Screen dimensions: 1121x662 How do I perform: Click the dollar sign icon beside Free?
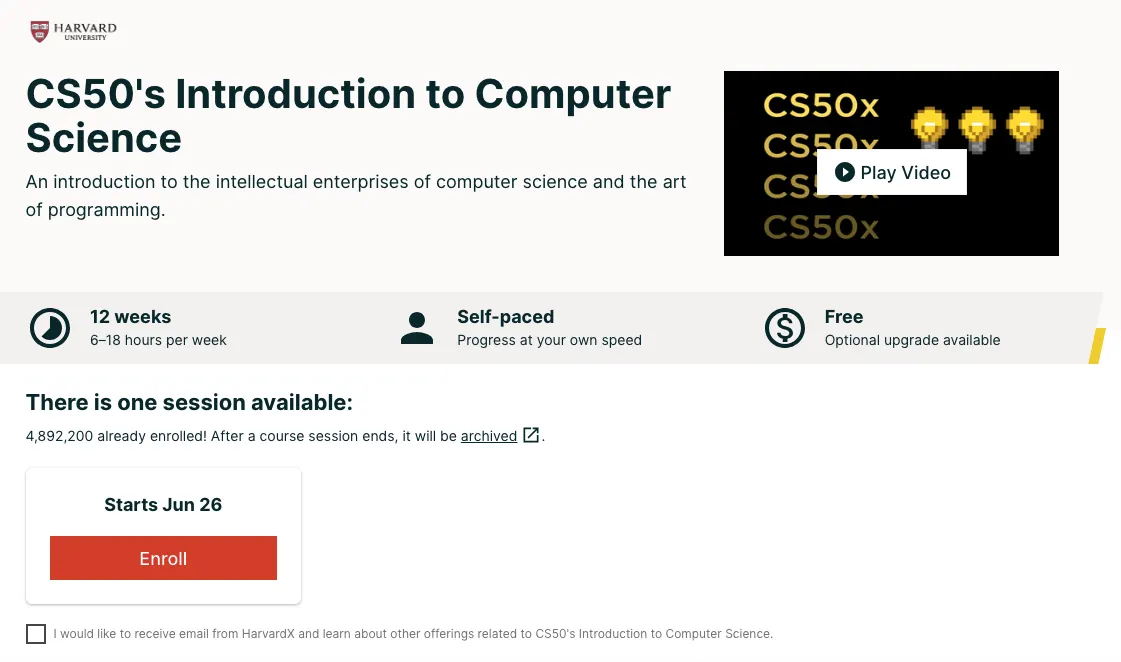785,328
